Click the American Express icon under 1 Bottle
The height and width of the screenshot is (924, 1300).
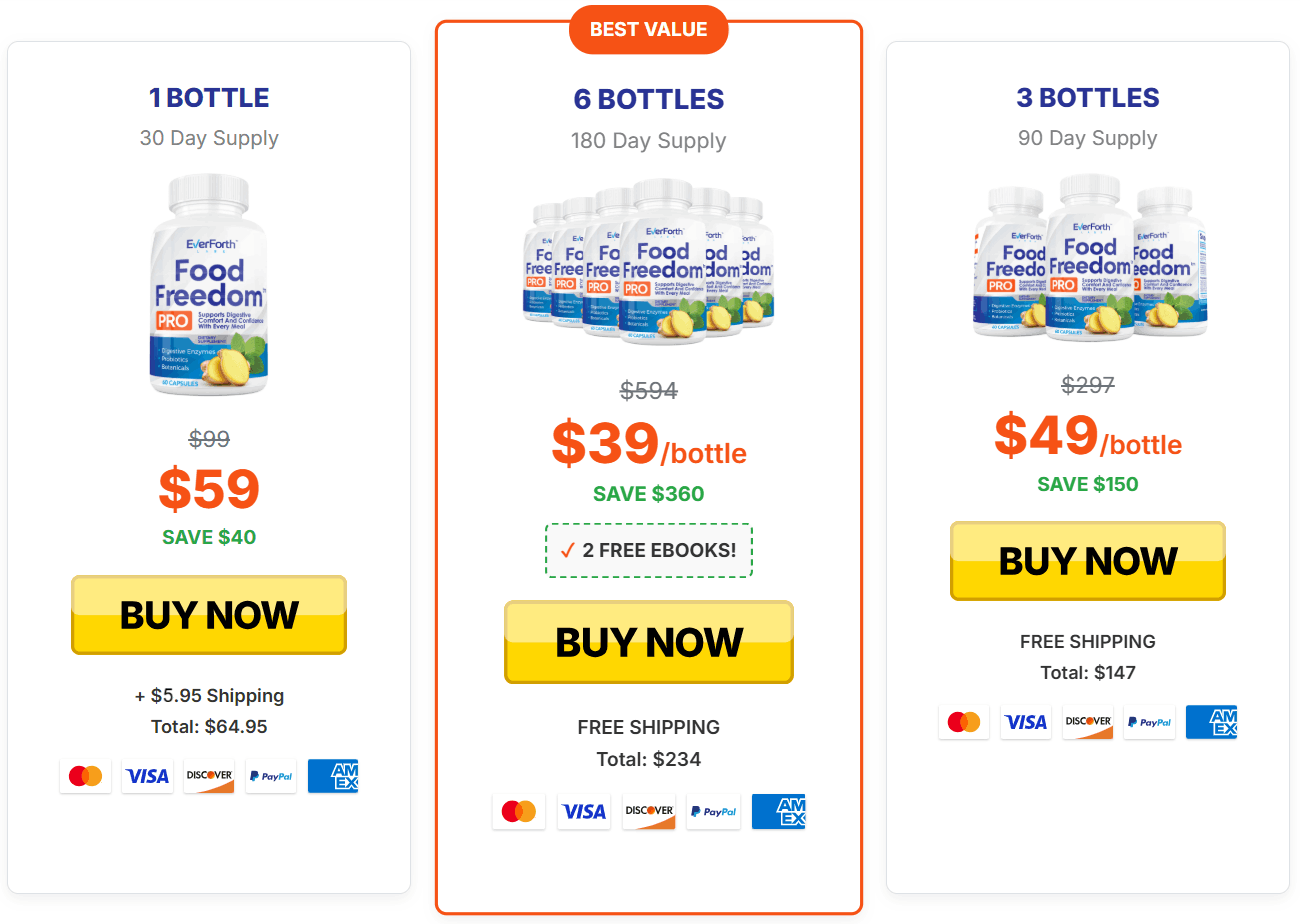[x=333, y=776]
